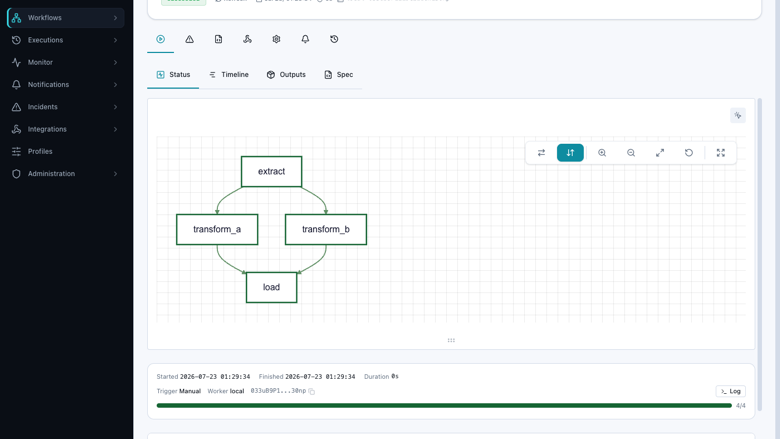
Task: Expand the Administration sidebar section
Action: tap(66, 174)
